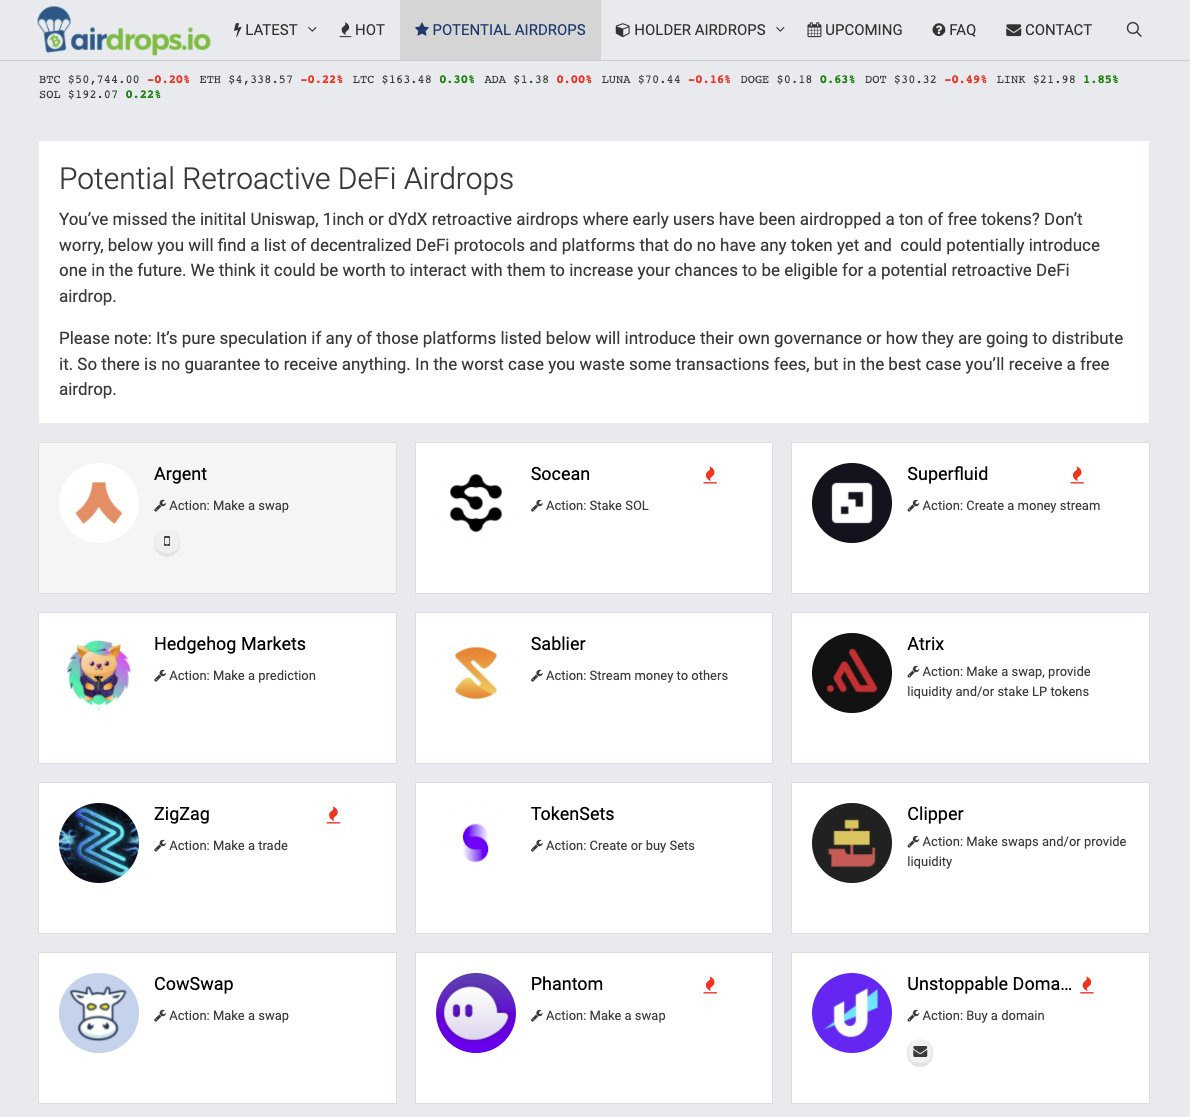The image size is (1190, 1117).
Task: Click the DOGE $0.18 ticker entry
Action: (x=798, y=79)
